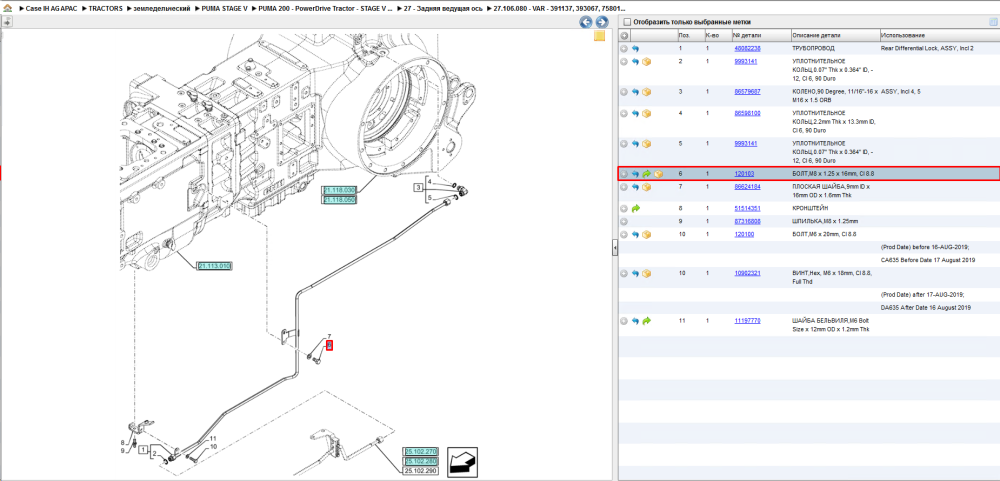The width and height of the screenshot is (1000, 481).
Task: Add part 48082238 using its plus icon
Action: coord(624,48)
